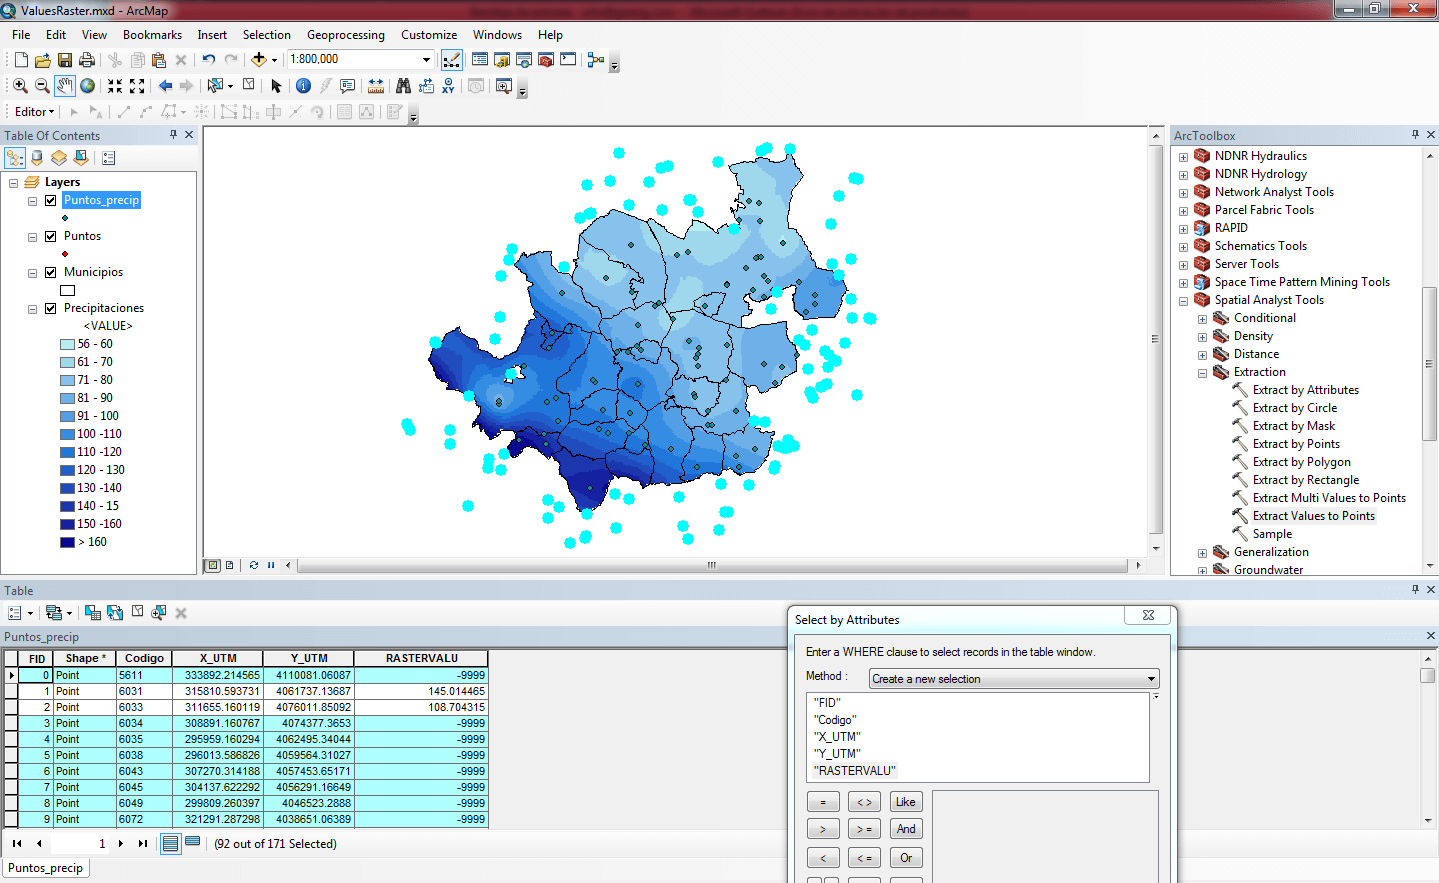Open the Bookmarks menu
This screenshot has width=1439, height=883.
coord(152,35)
